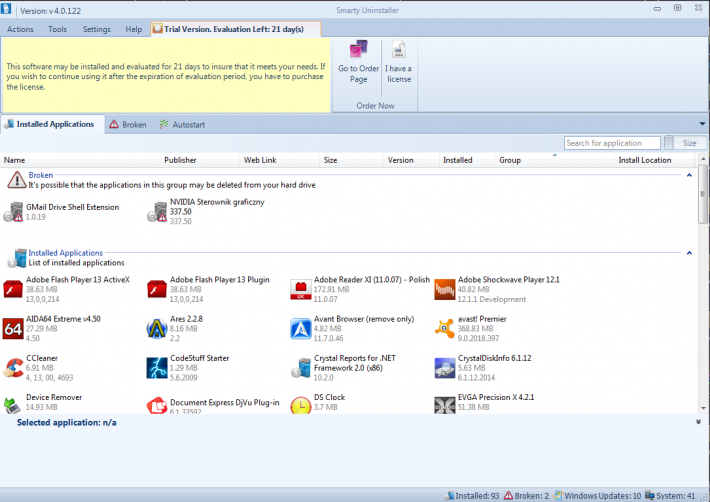The image size is (710, 502).
Task: Collapse the Installed Applications group
Action: (x=689, y=253)
